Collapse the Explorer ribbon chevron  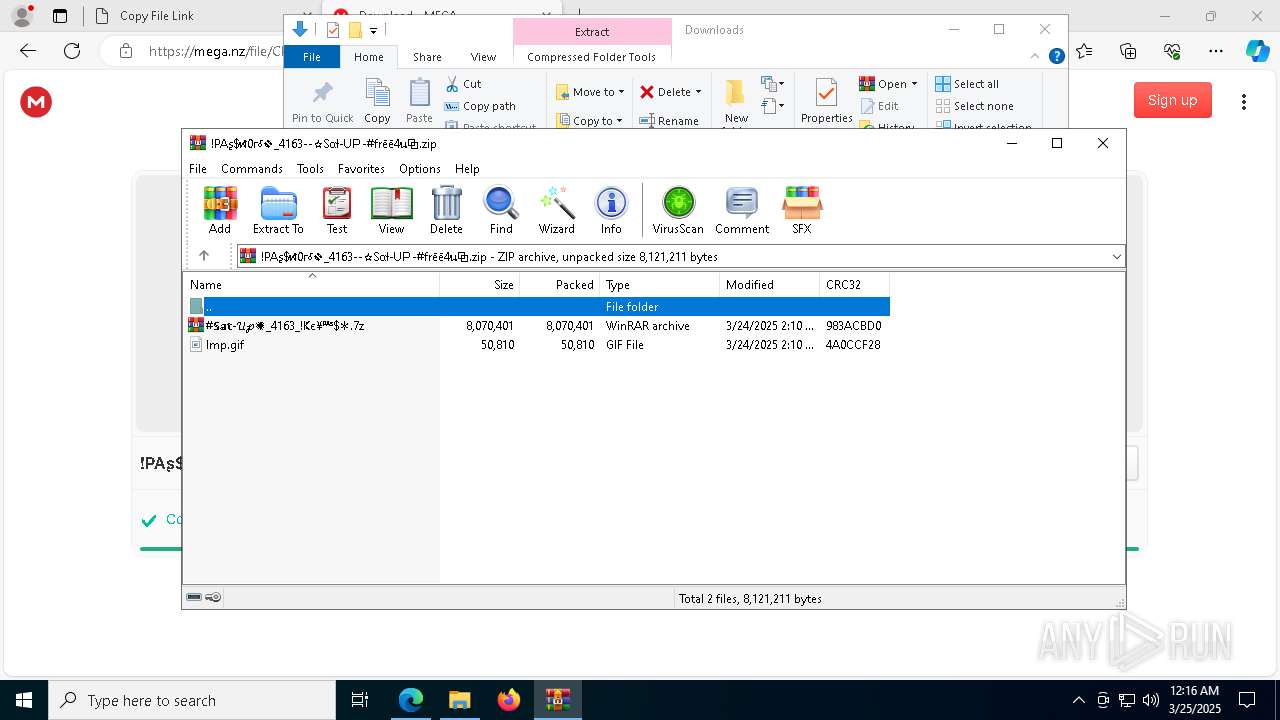(1035, 57)
